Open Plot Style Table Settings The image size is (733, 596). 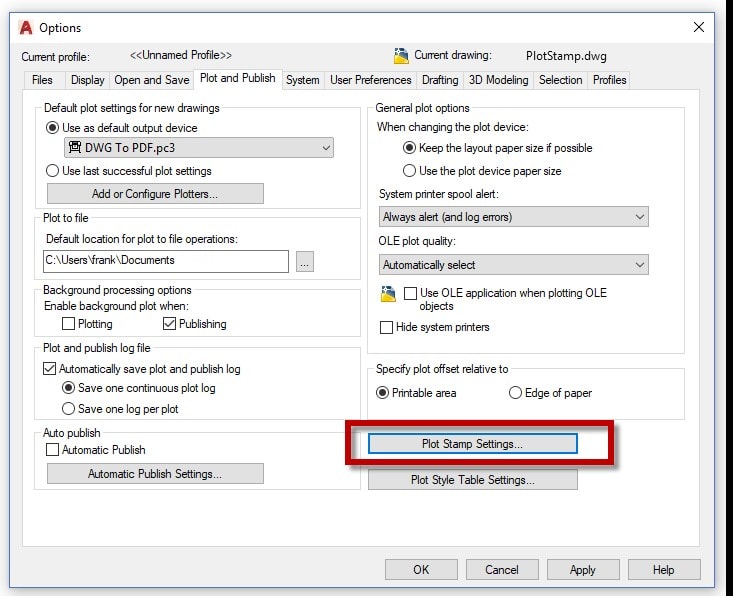click(x=473, y=480)
